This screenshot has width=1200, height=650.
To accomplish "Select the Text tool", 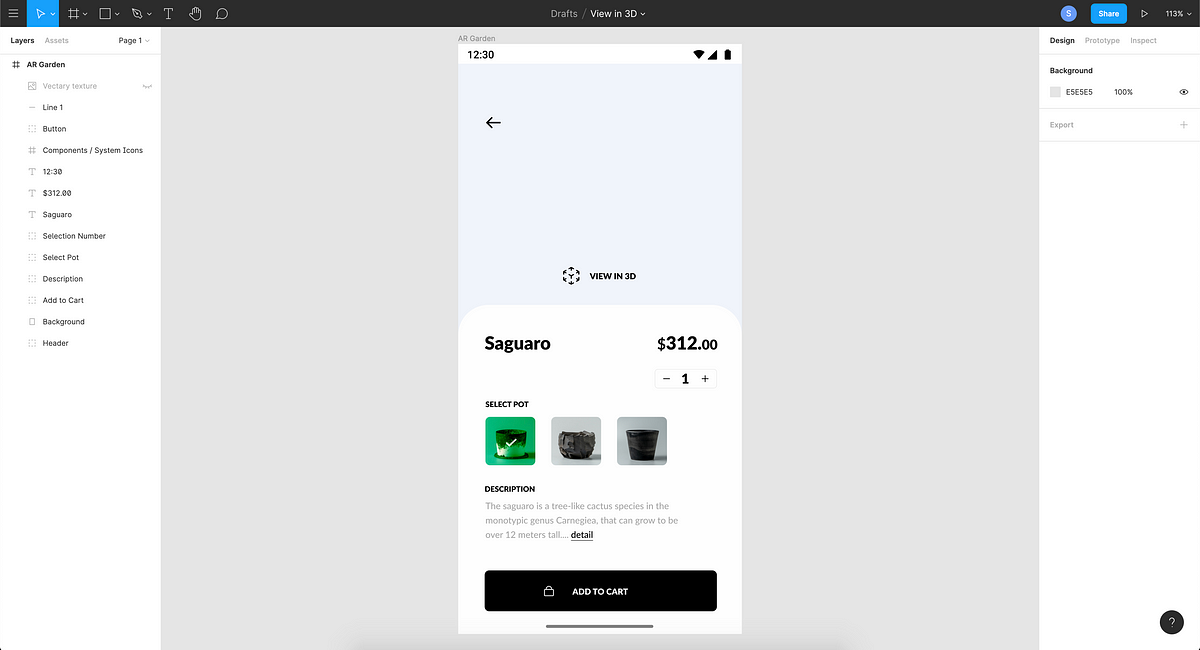I will (x=168, y=14).
